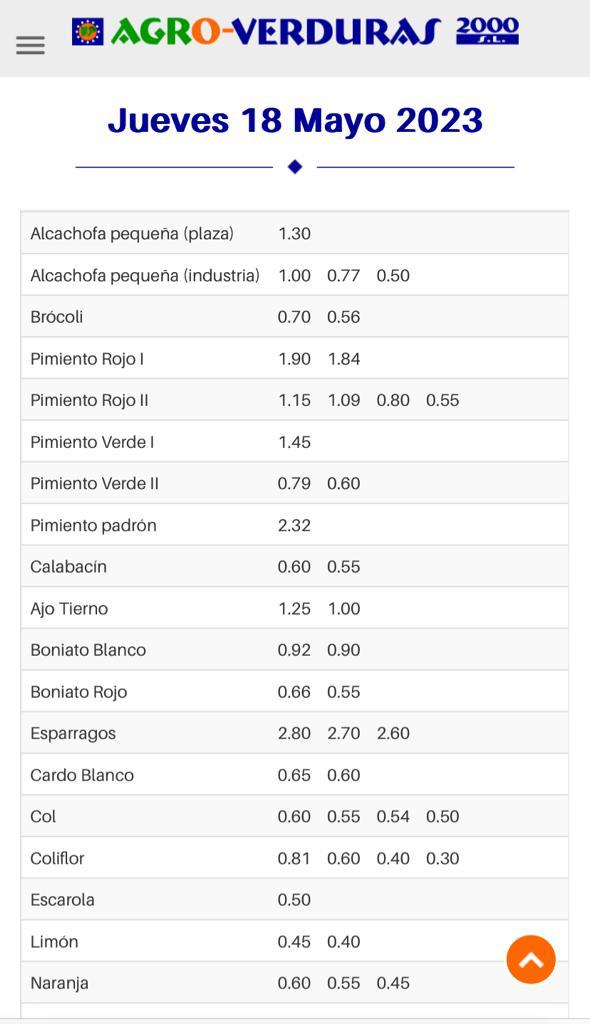Select the Boniato Blanco price 0.92
Screen dimensions: 590x1024
294,650
